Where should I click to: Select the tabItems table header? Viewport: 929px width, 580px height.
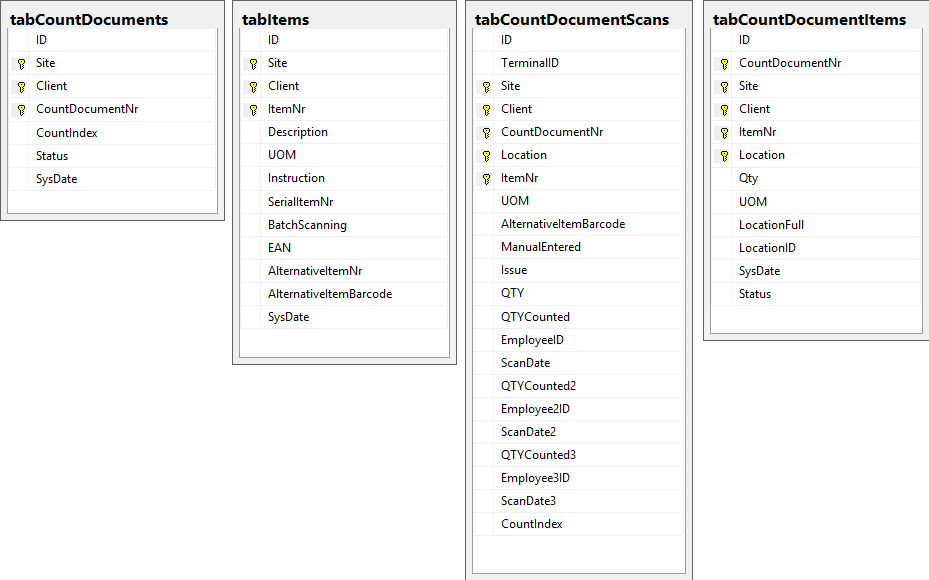pos(276,19)
